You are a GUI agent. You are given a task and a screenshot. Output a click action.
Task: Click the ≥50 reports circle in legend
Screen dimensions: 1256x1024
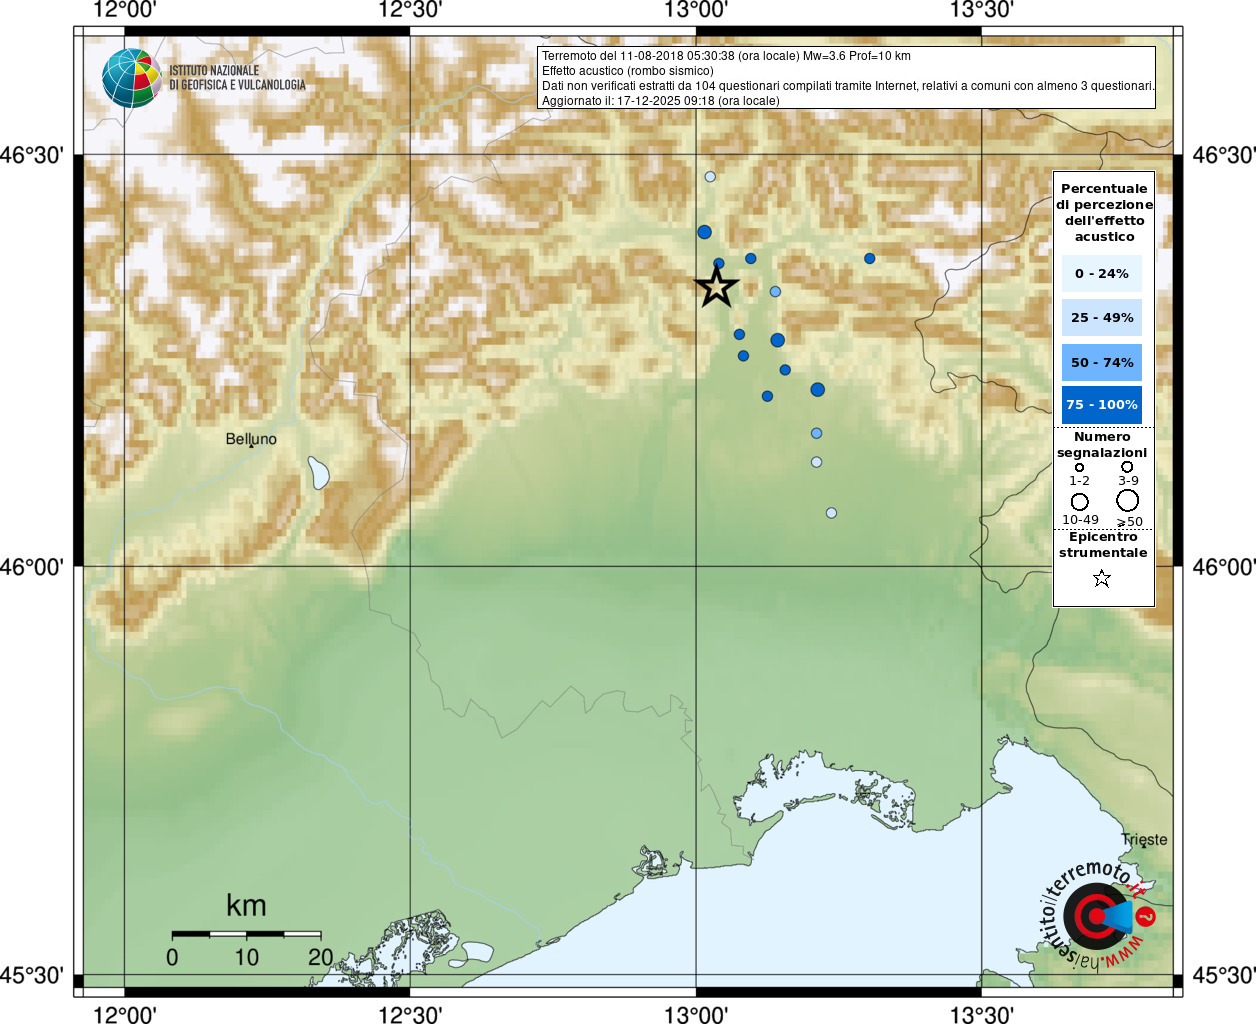click(1128, 500)
